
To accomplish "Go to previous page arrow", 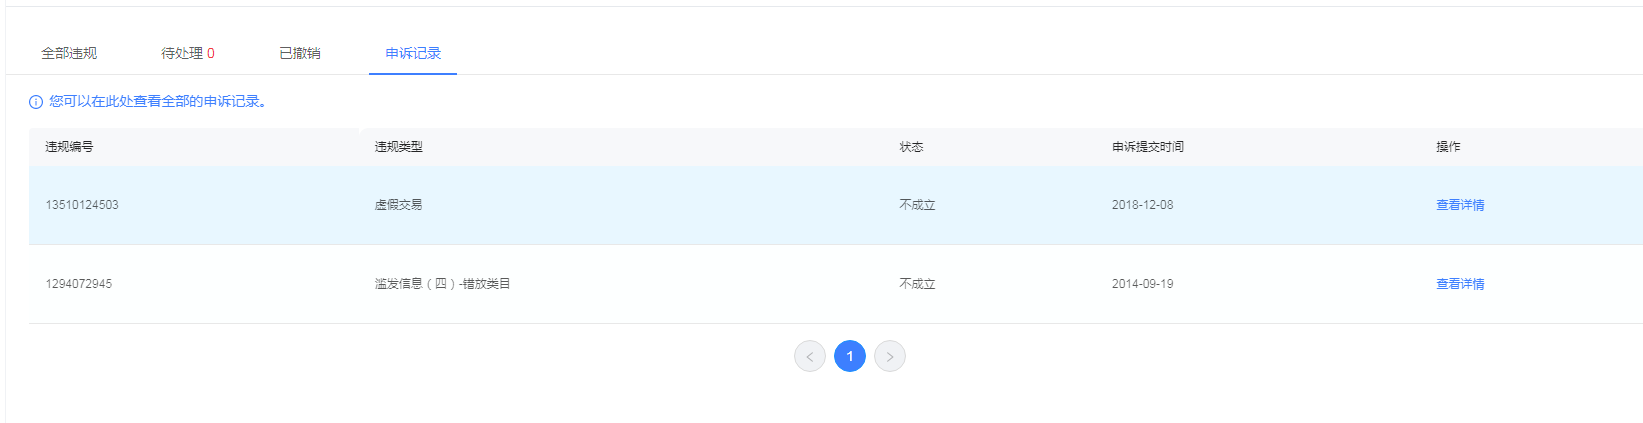I will point(810,356).
